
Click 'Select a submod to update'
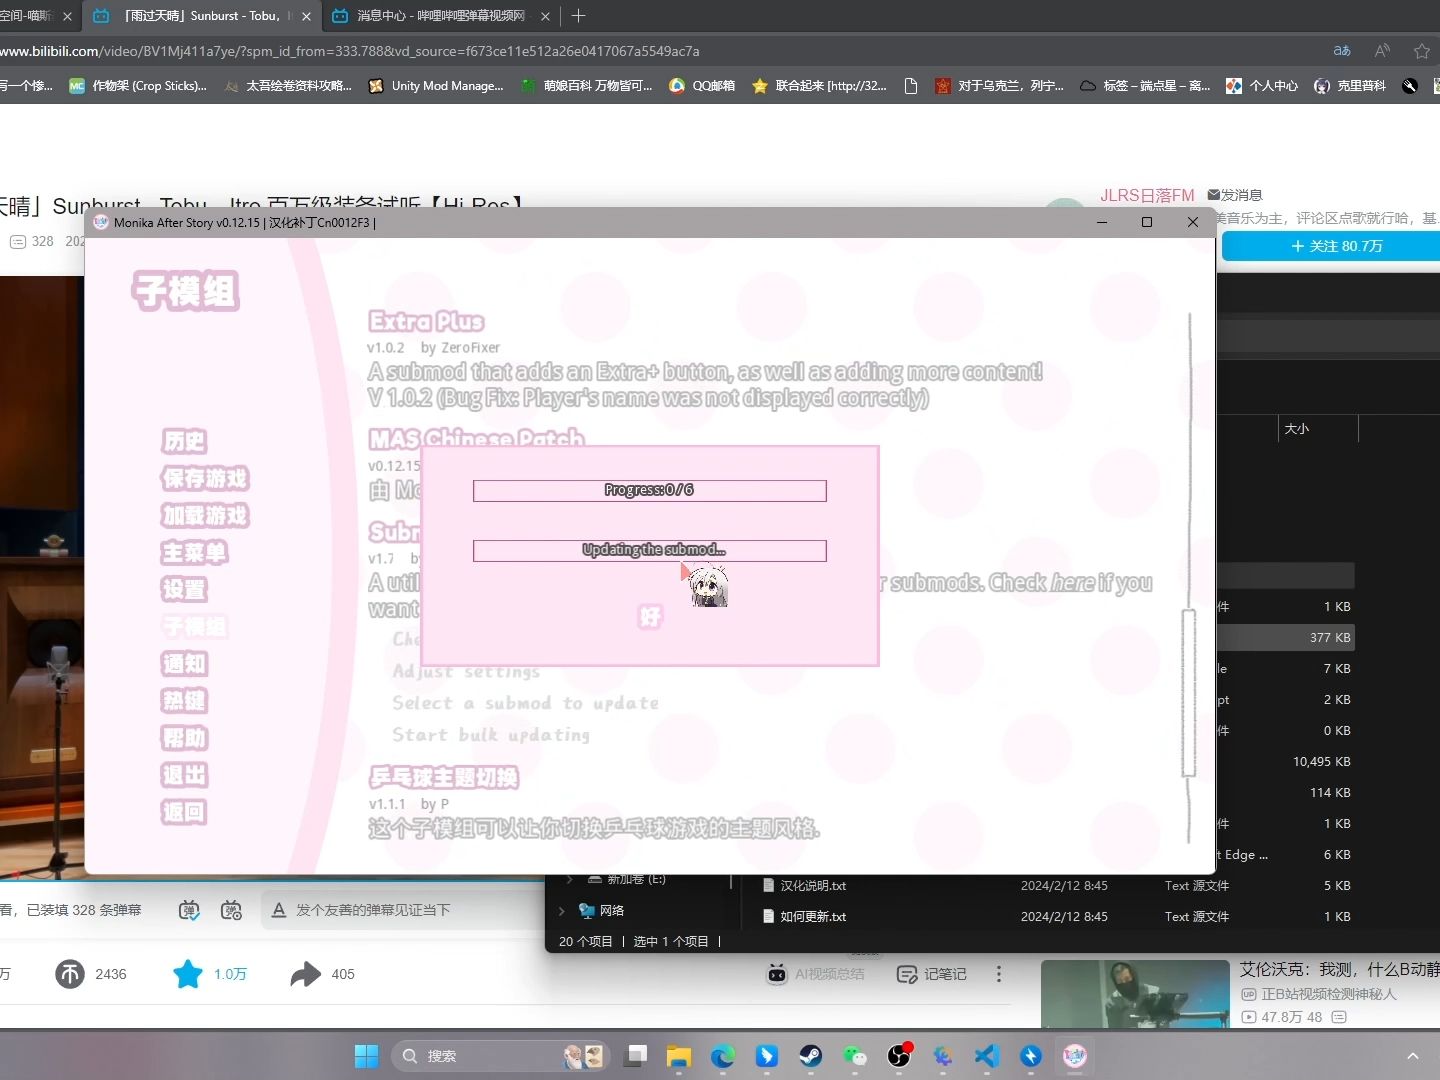point(525,703)
